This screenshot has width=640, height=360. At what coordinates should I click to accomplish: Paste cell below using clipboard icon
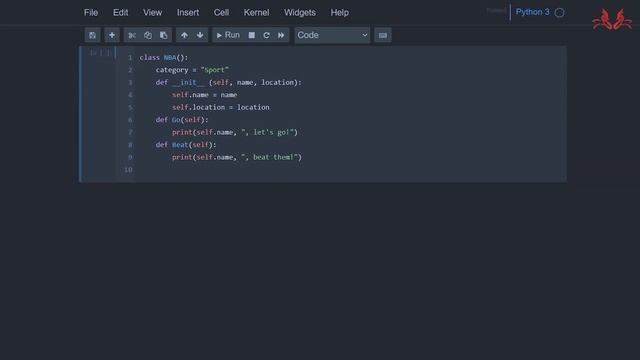[x=164, y=35]
